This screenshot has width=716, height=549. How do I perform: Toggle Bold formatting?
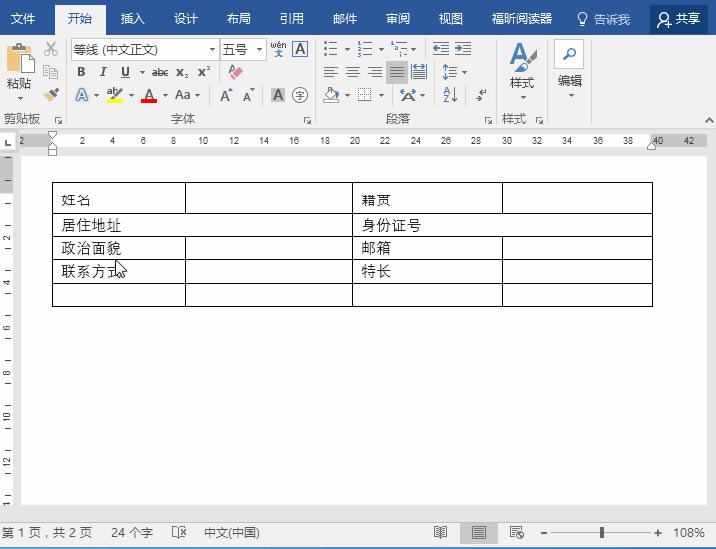81,72
